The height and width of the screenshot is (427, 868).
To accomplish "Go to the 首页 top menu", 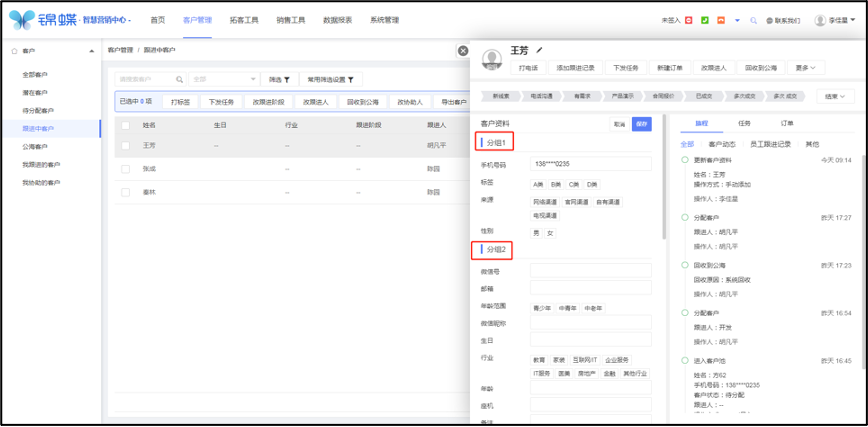I will click(158, 20).
